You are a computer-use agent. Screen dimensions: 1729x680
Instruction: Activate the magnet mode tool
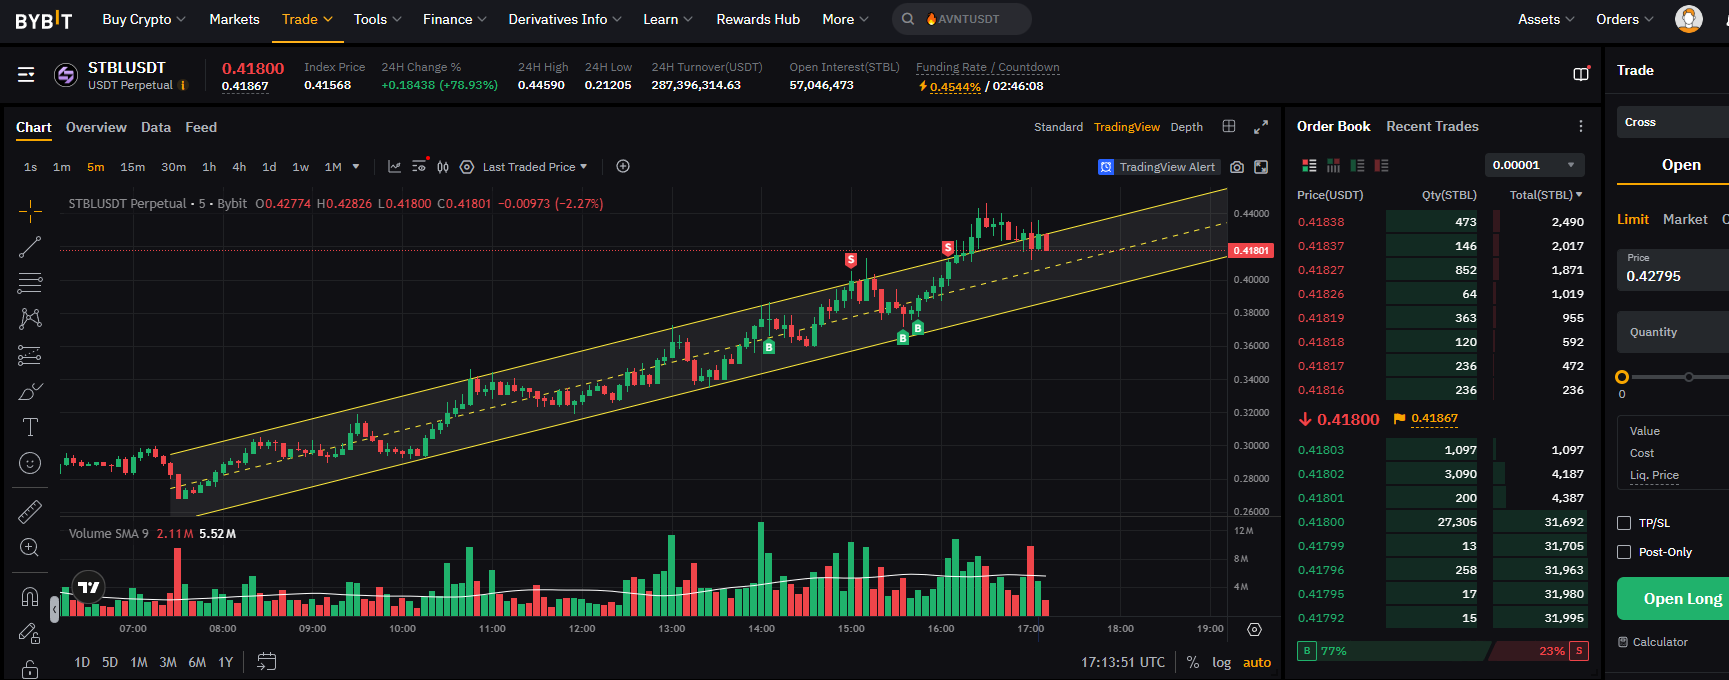pyautogui.click(x=30, y=597)
